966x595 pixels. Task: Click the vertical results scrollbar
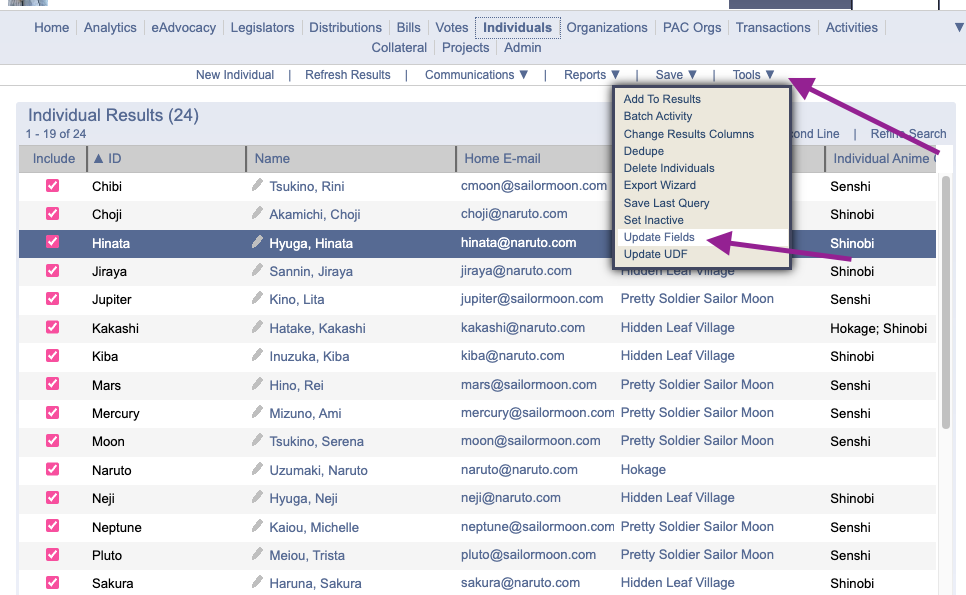946,302
